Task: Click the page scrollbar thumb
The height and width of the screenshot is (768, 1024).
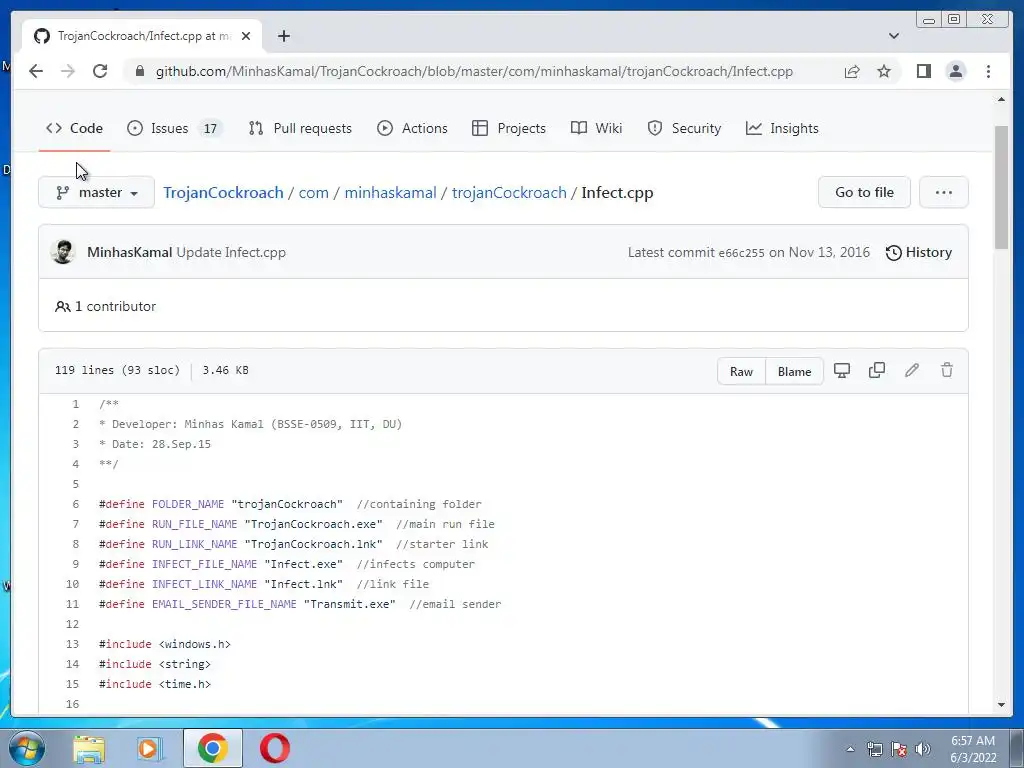Action: [1001, 187]
